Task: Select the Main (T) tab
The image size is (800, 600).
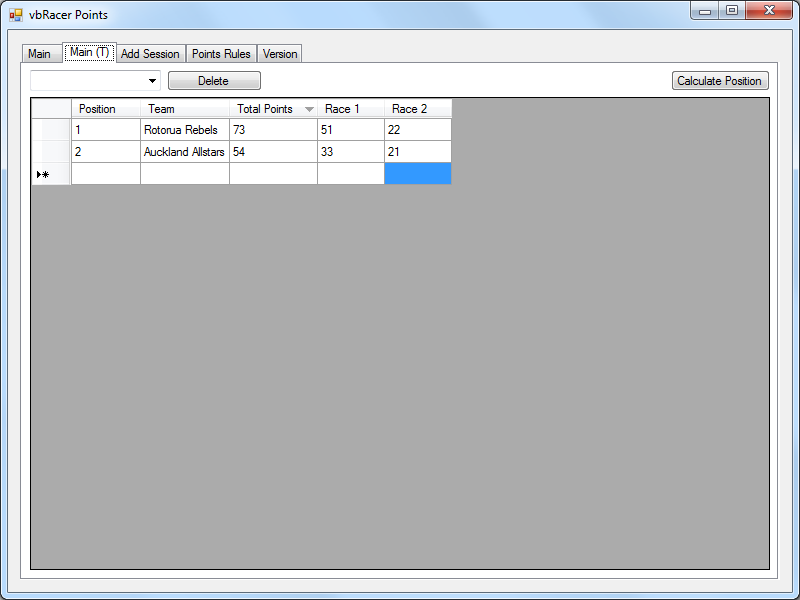Action: click(x=89, y=53)
